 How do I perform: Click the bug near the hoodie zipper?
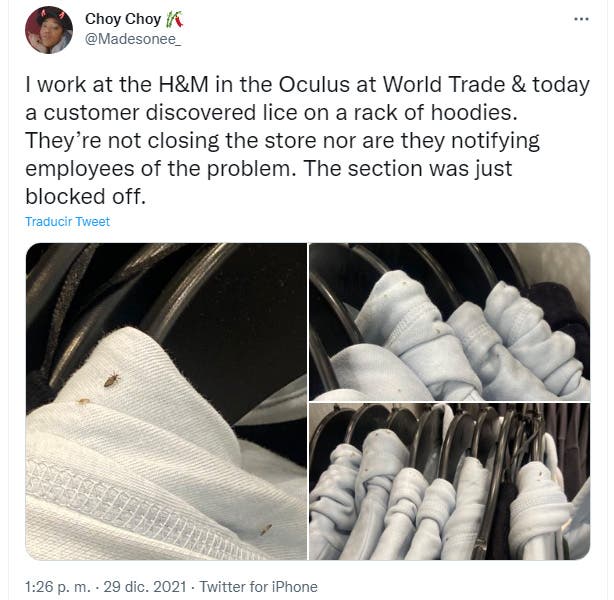266,530
